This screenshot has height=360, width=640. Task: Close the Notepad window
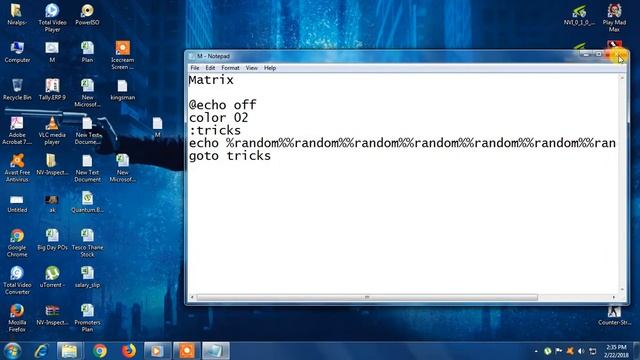click(616, 54)
